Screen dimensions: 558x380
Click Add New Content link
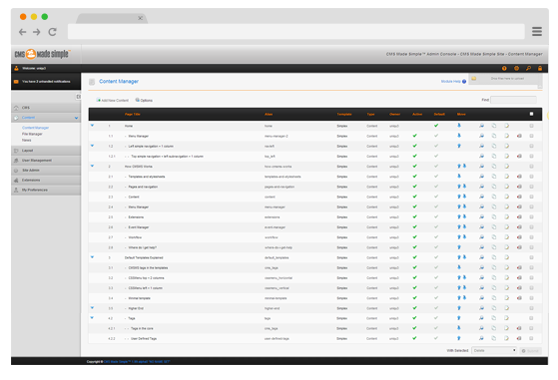tap(112, 100)
